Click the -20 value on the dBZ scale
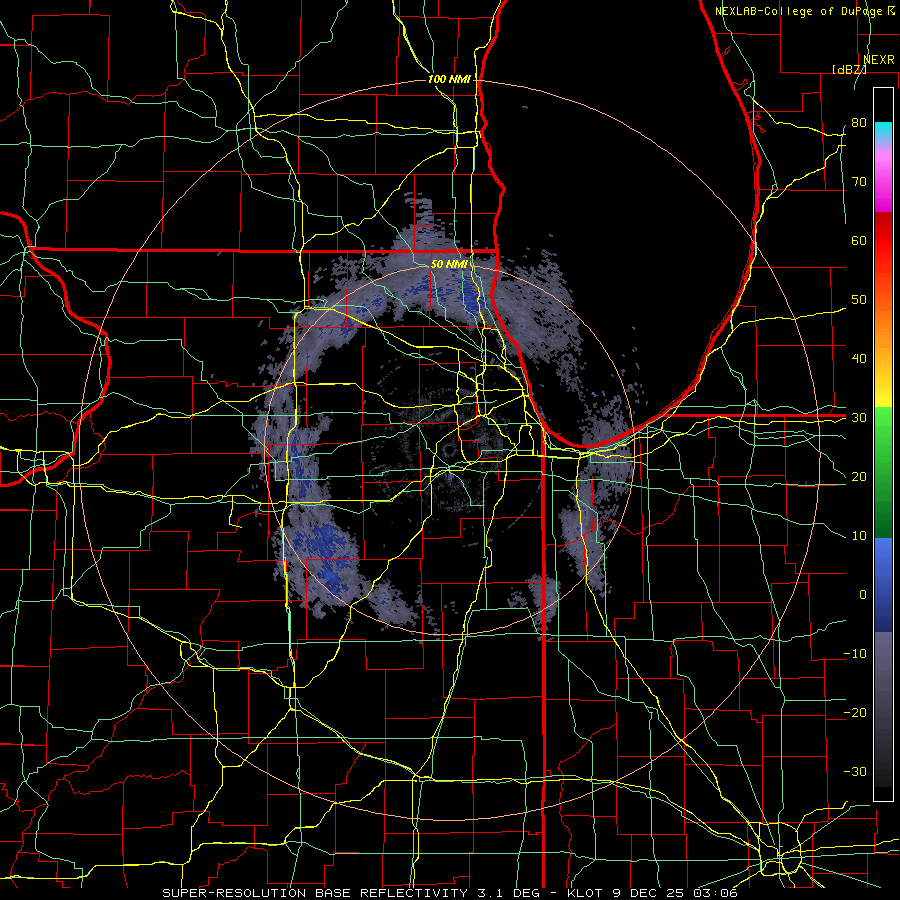900x900 pixels. click(855, 712)
